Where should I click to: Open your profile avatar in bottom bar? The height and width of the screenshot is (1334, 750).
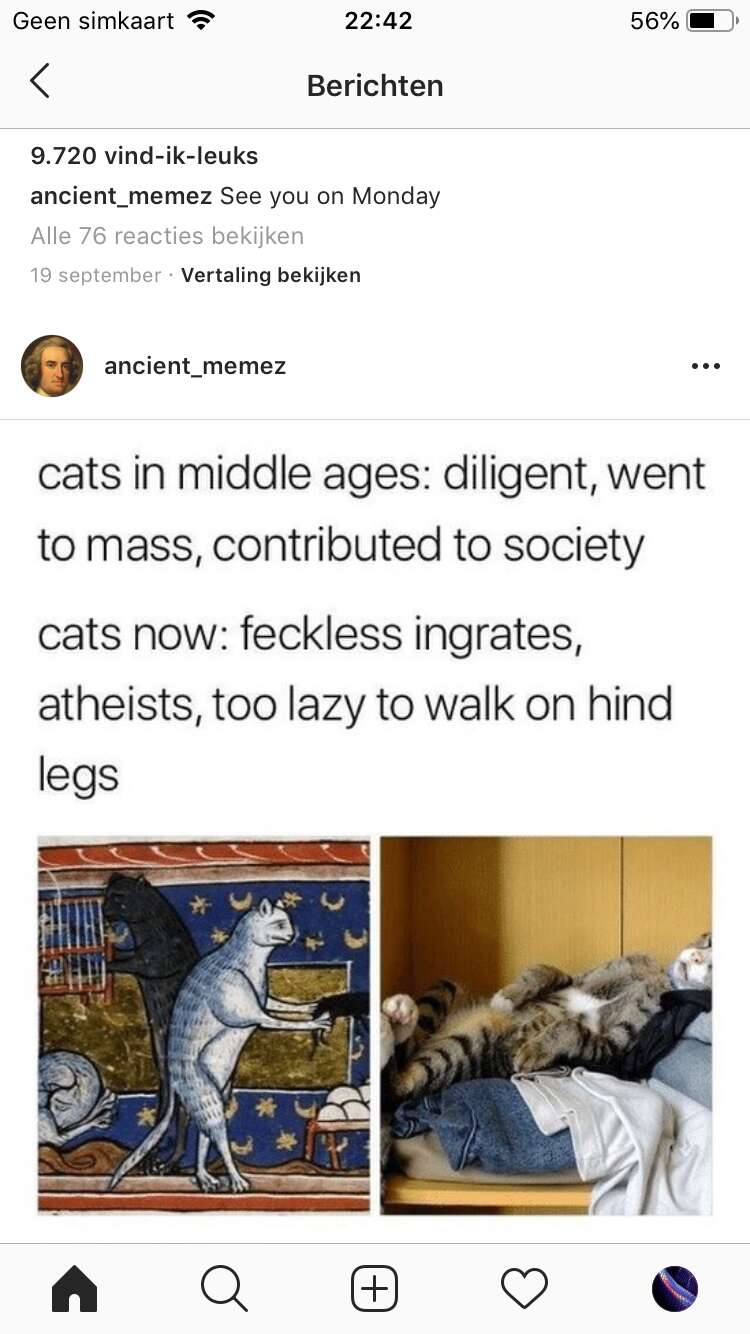[x=675, y=1288]
